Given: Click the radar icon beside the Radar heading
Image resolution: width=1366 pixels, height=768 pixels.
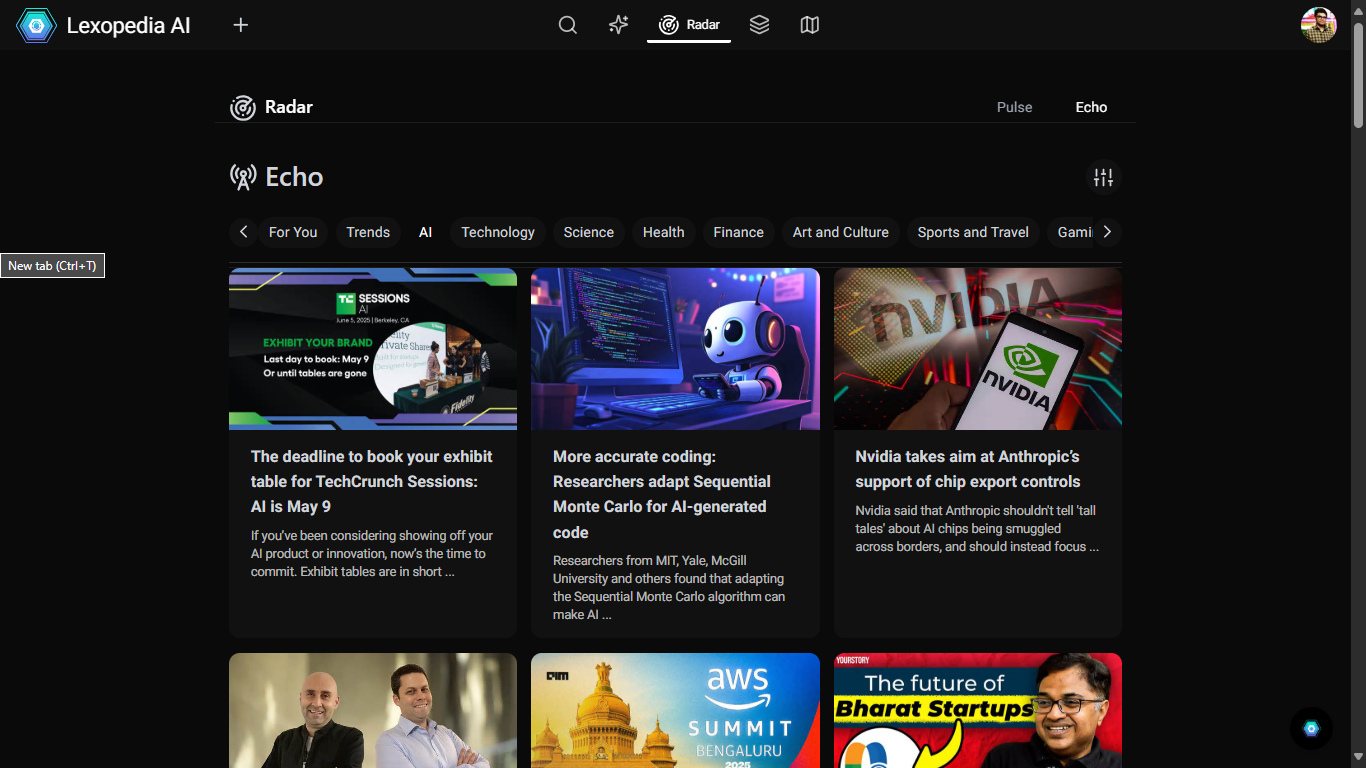Looking at the screenshot, I should [x=242, y=107].
